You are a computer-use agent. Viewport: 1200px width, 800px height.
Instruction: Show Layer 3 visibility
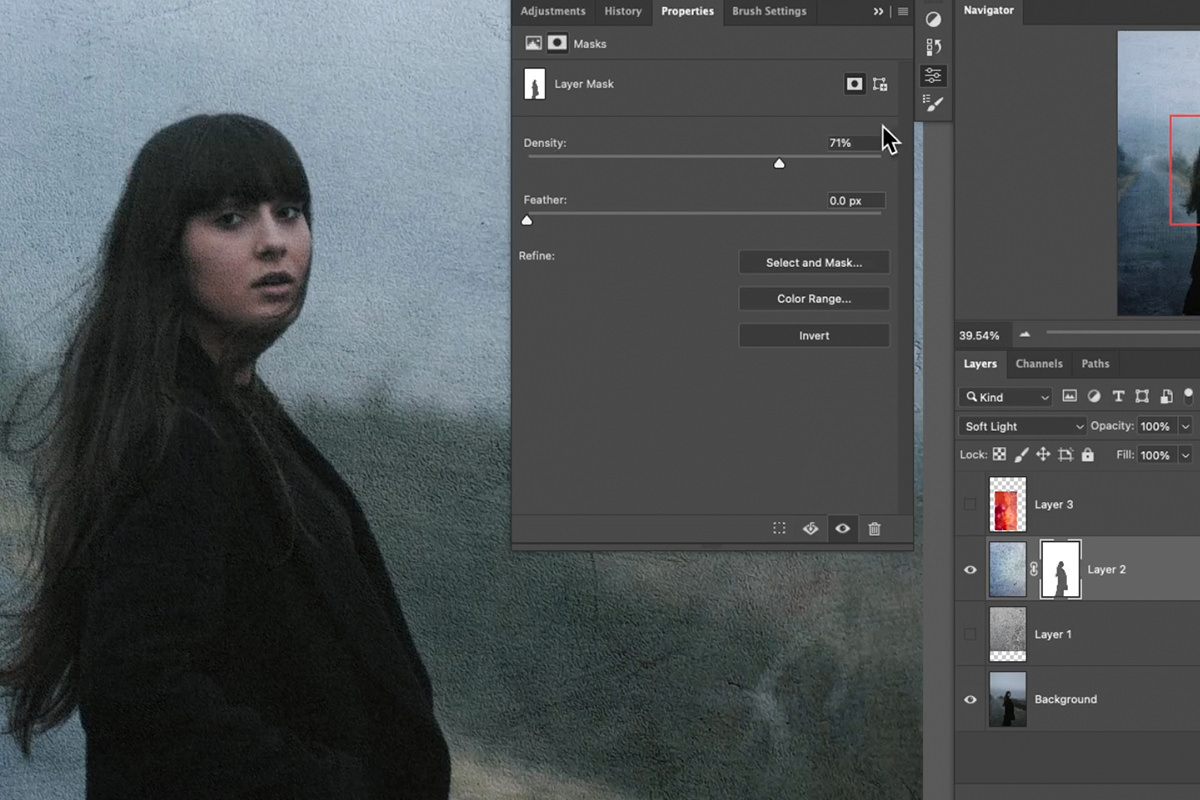point(970,504)
